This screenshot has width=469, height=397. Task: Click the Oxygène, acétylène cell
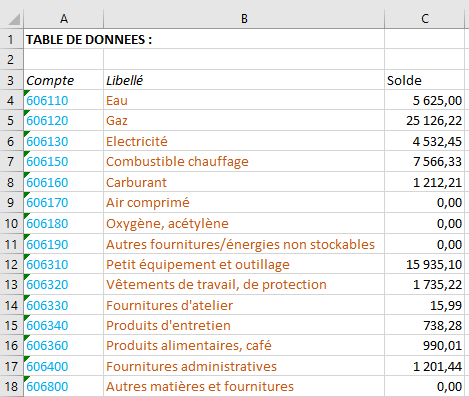point(244,223)
